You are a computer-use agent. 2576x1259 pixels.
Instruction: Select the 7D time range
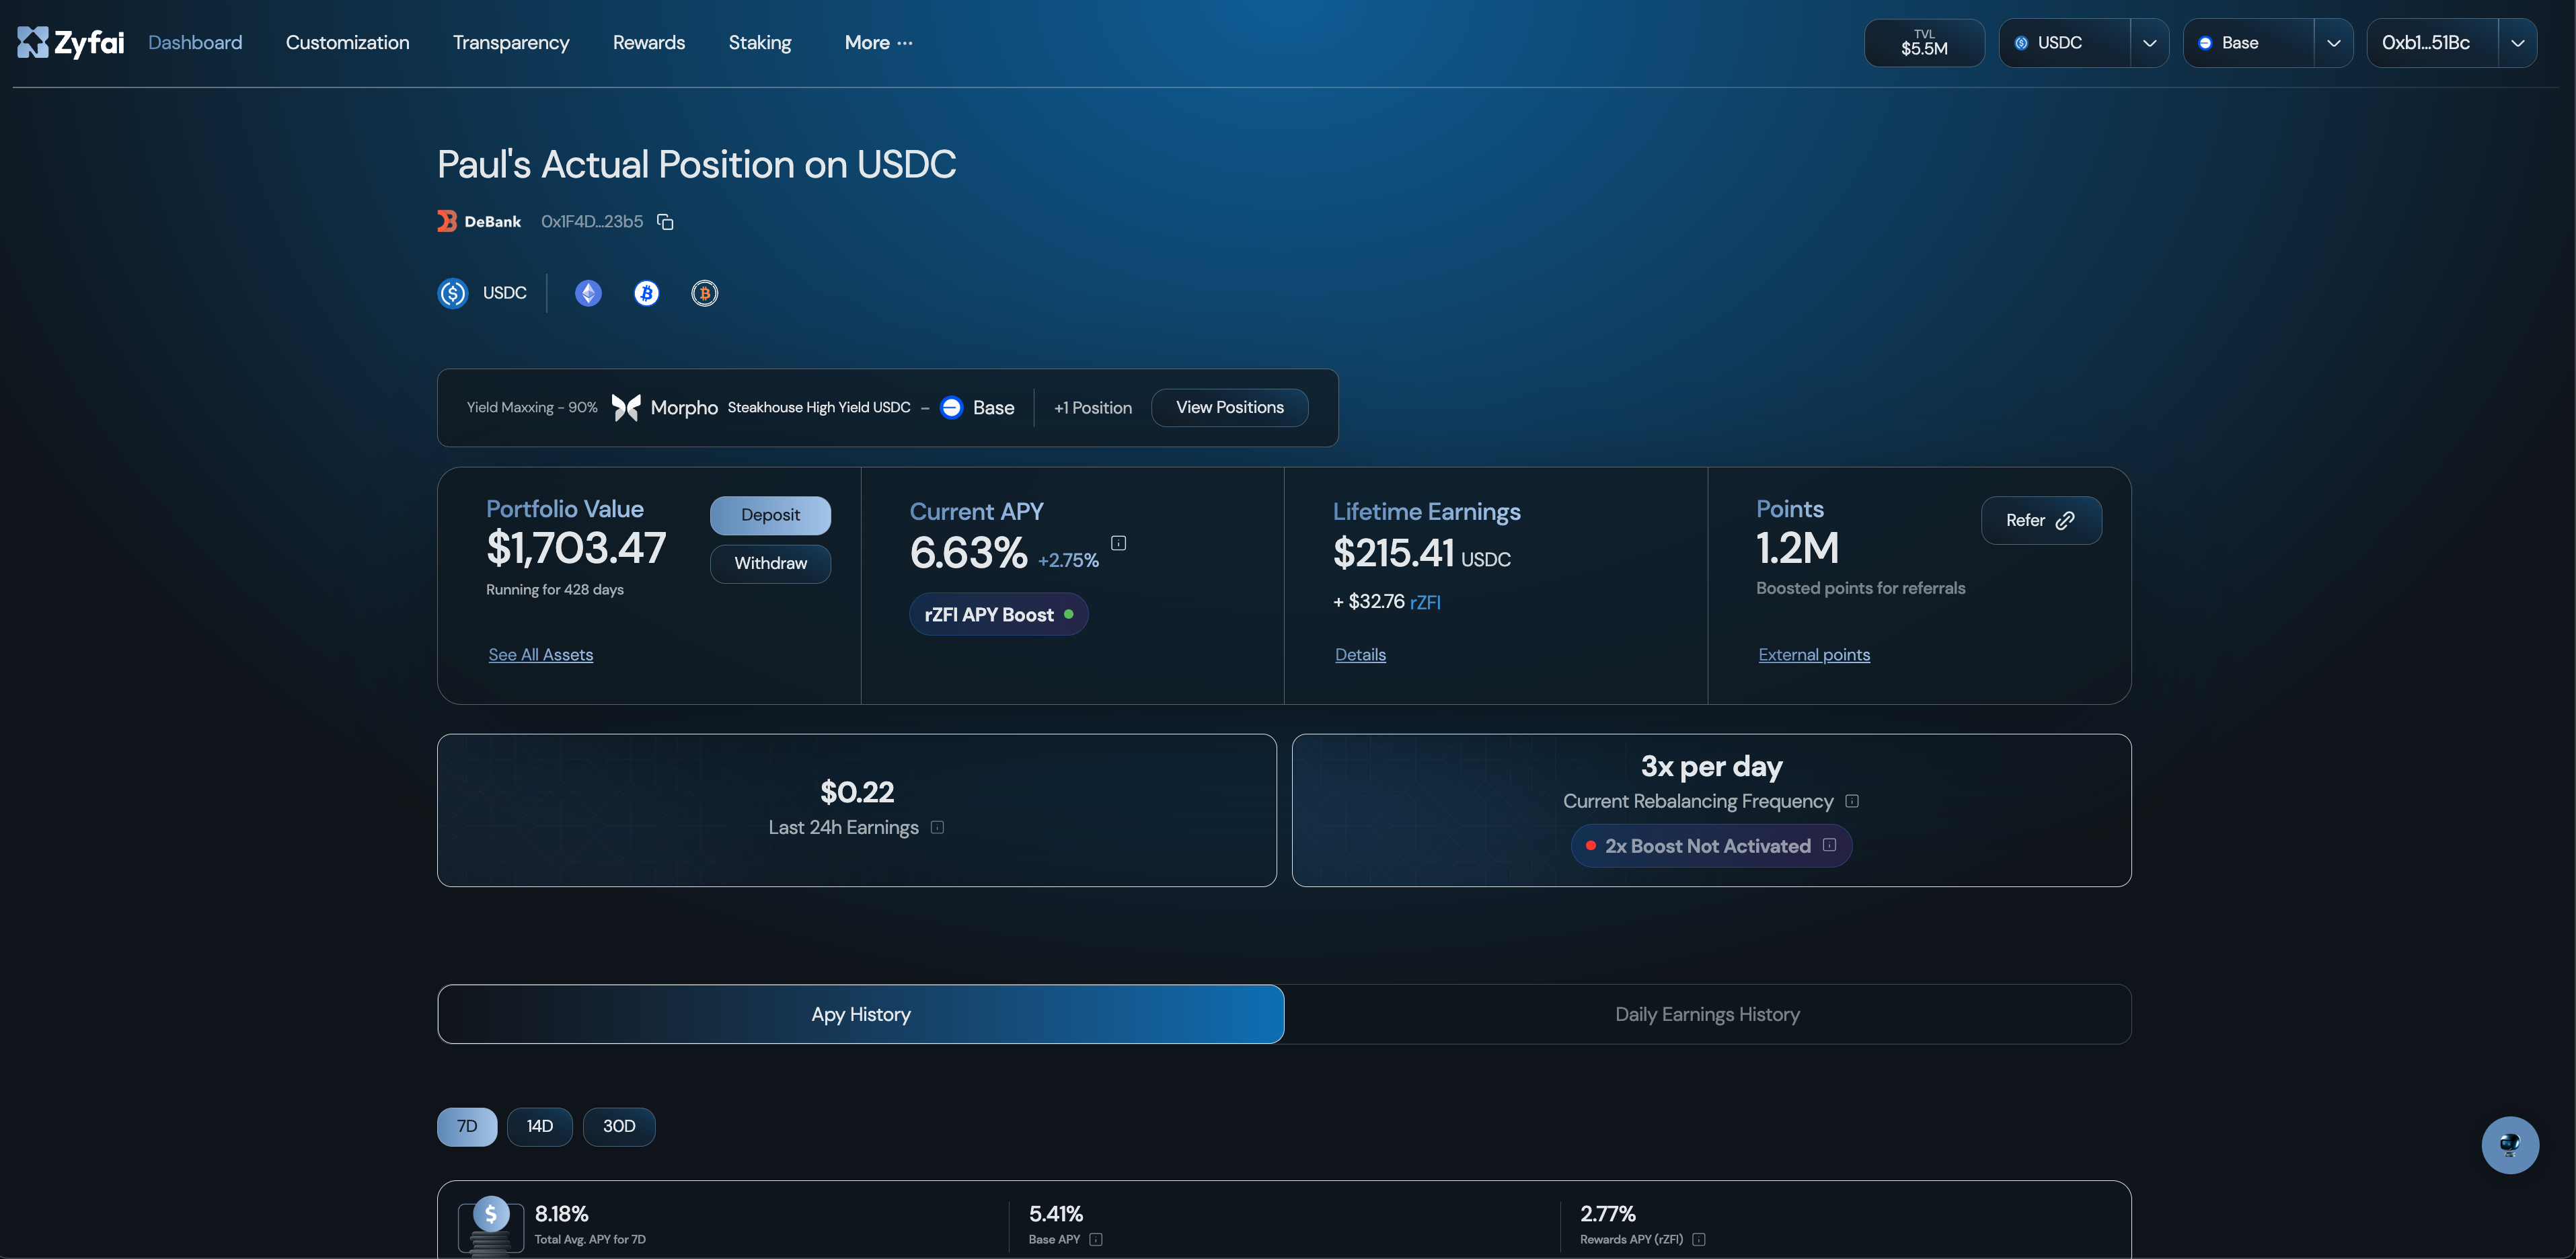(467, 1126)
